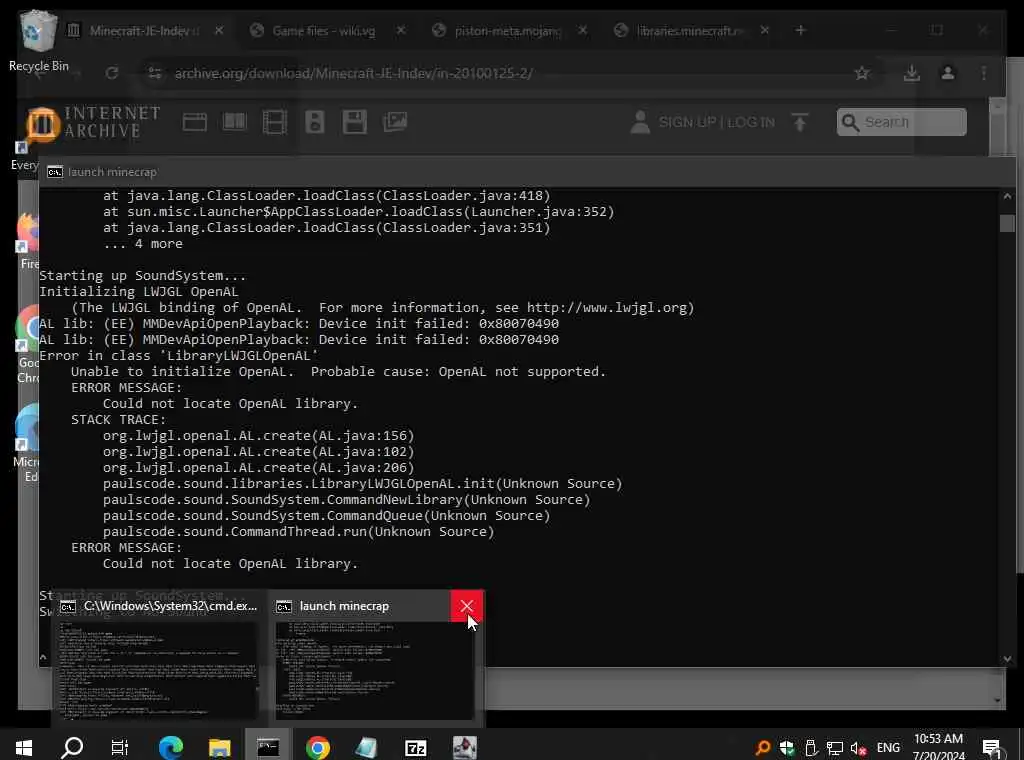Click the muted volume tray icon
Image resolution: width=1024 pixels, height=760 pixels.
tap(858, 748)
